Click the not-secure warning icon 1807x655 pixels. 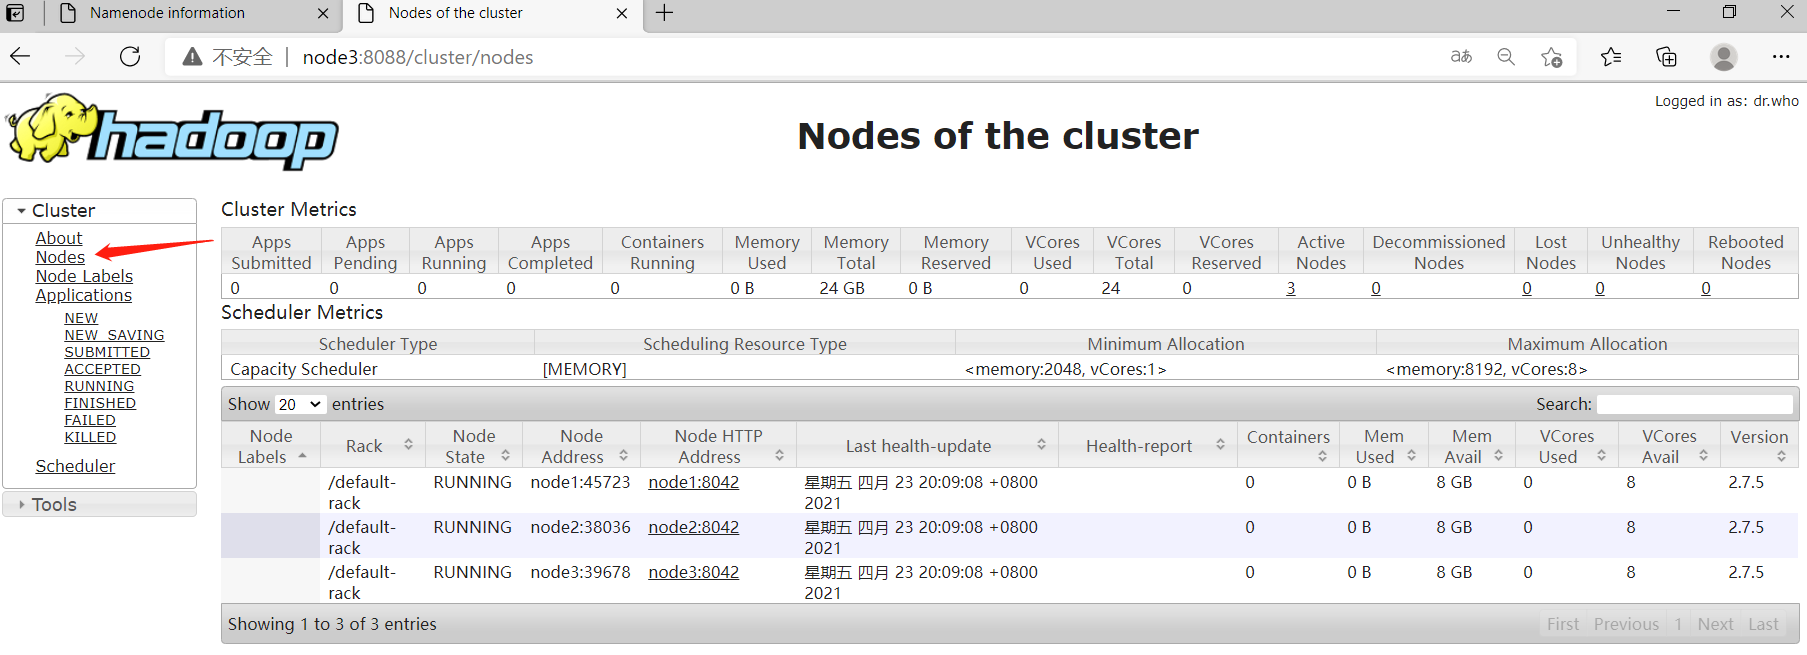(x=192, y=57)
